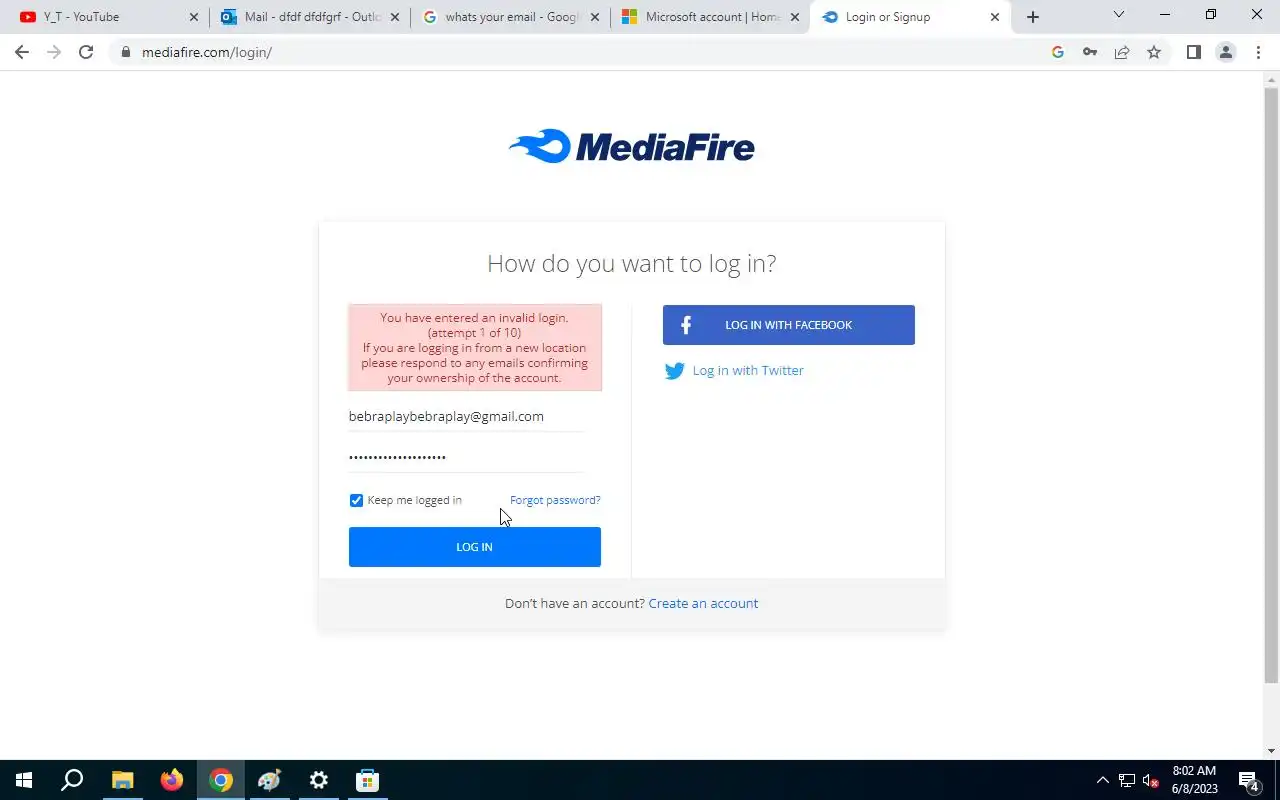This screenshot has height=800, width=1280.
Task: Switch to the Microsoft account tab
Action: pyautogui.click(x=711, y=17)
